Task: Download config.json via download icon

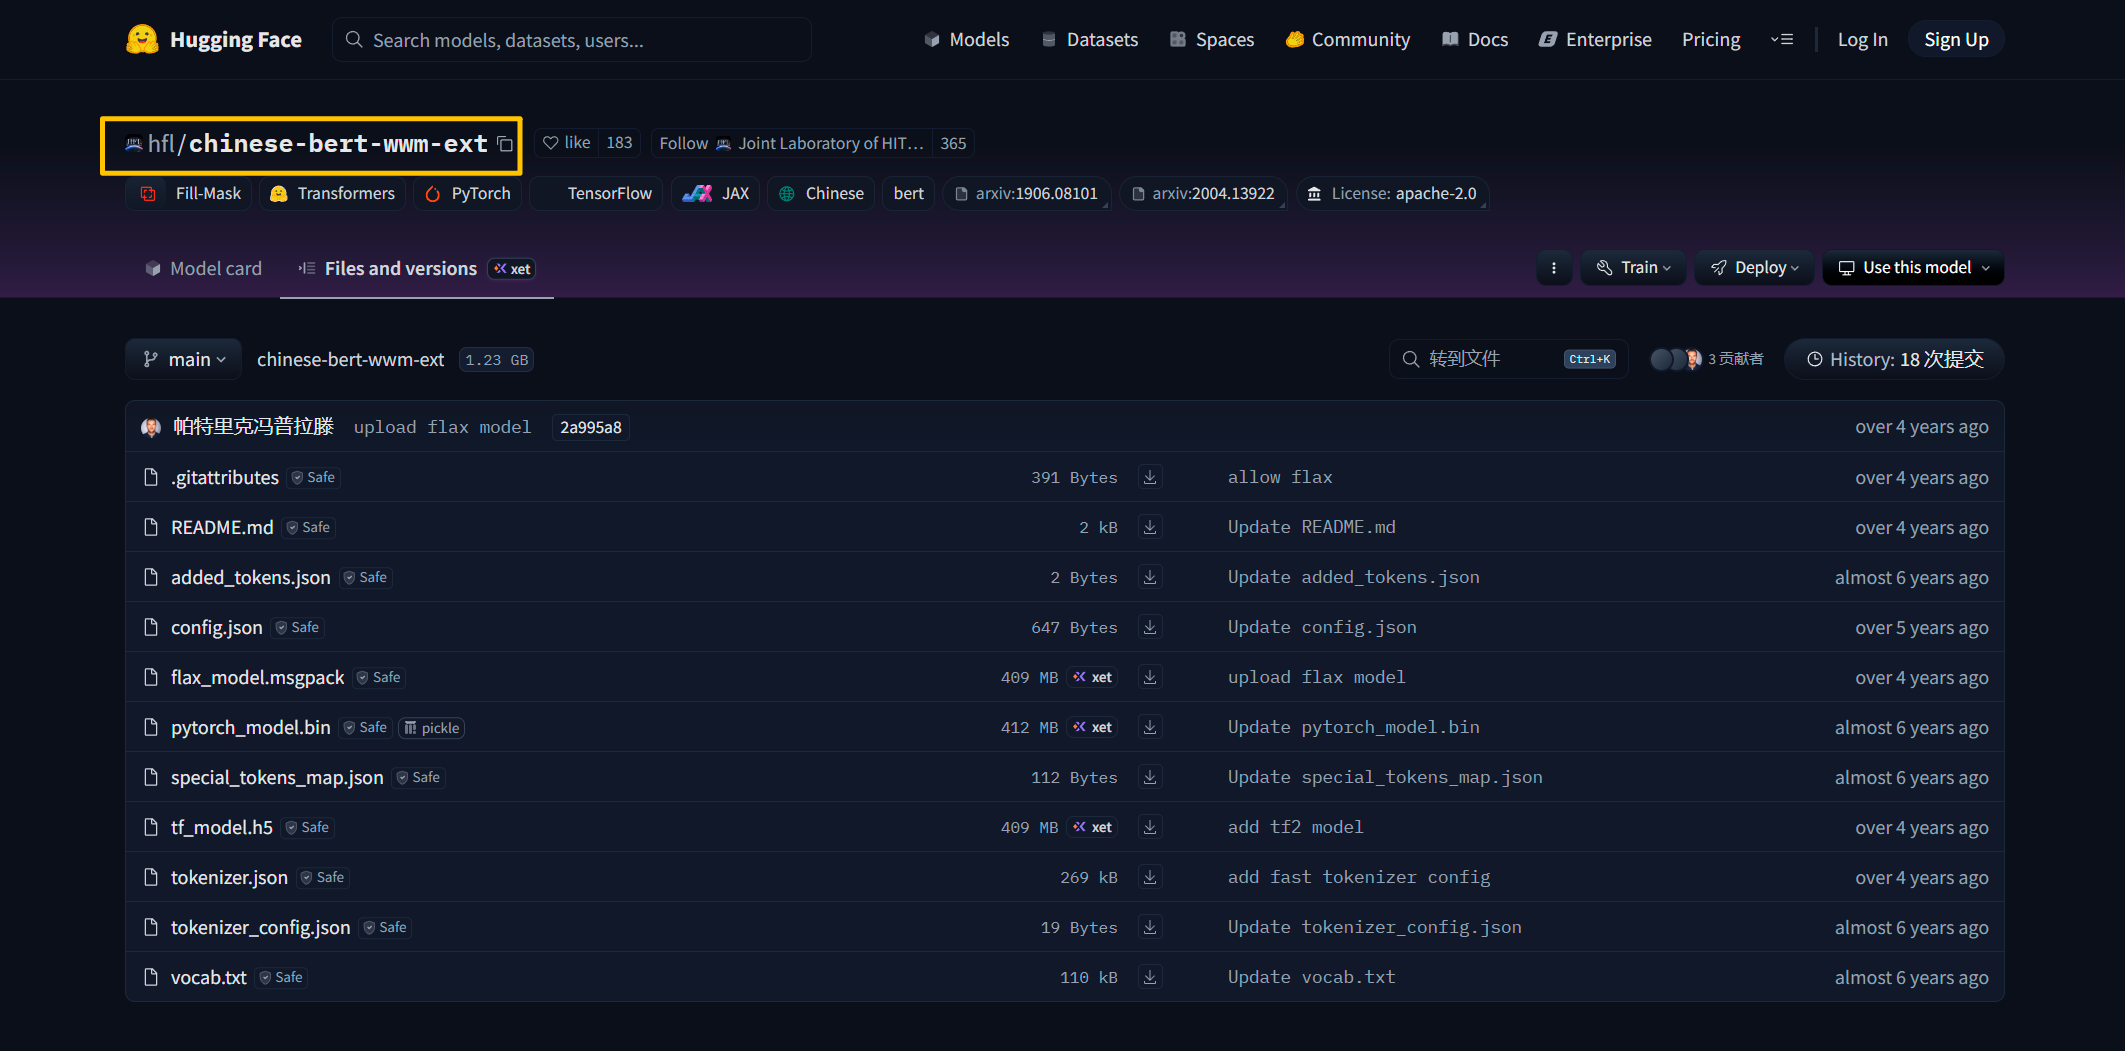Action: point(1150,627)
